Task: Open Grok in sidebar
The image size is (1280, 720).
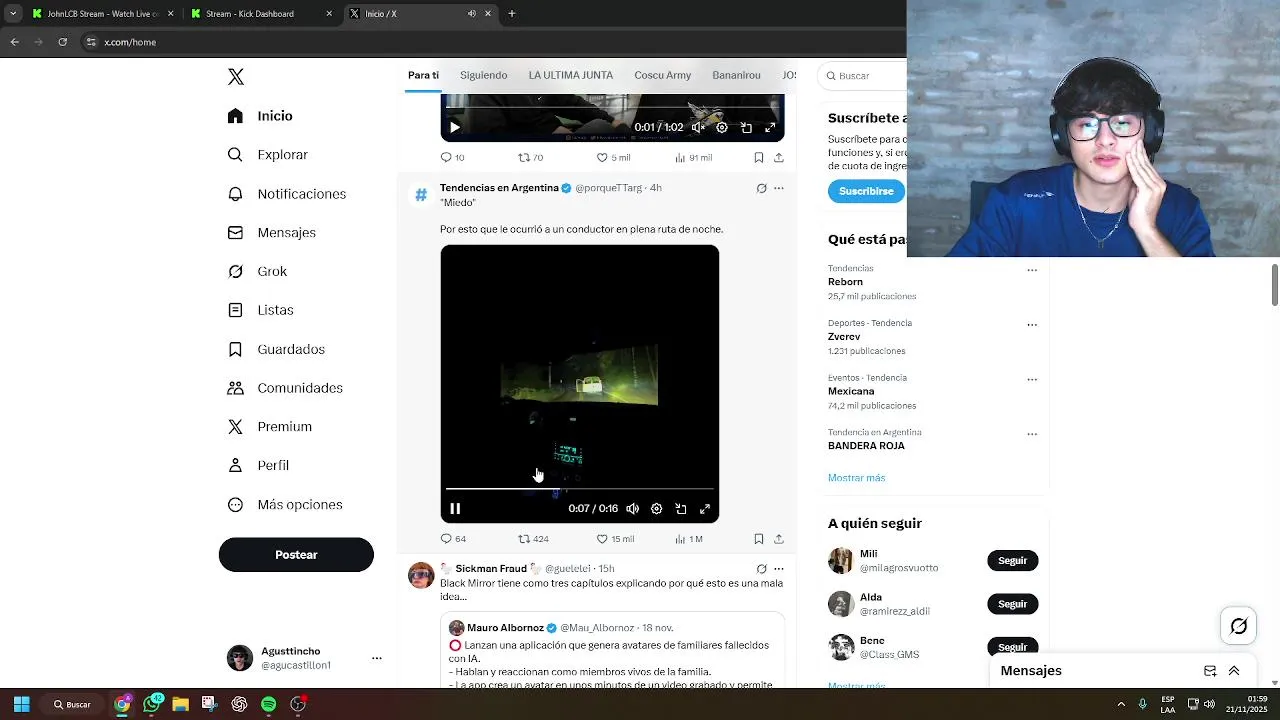Action: click(x=258, y=271)
